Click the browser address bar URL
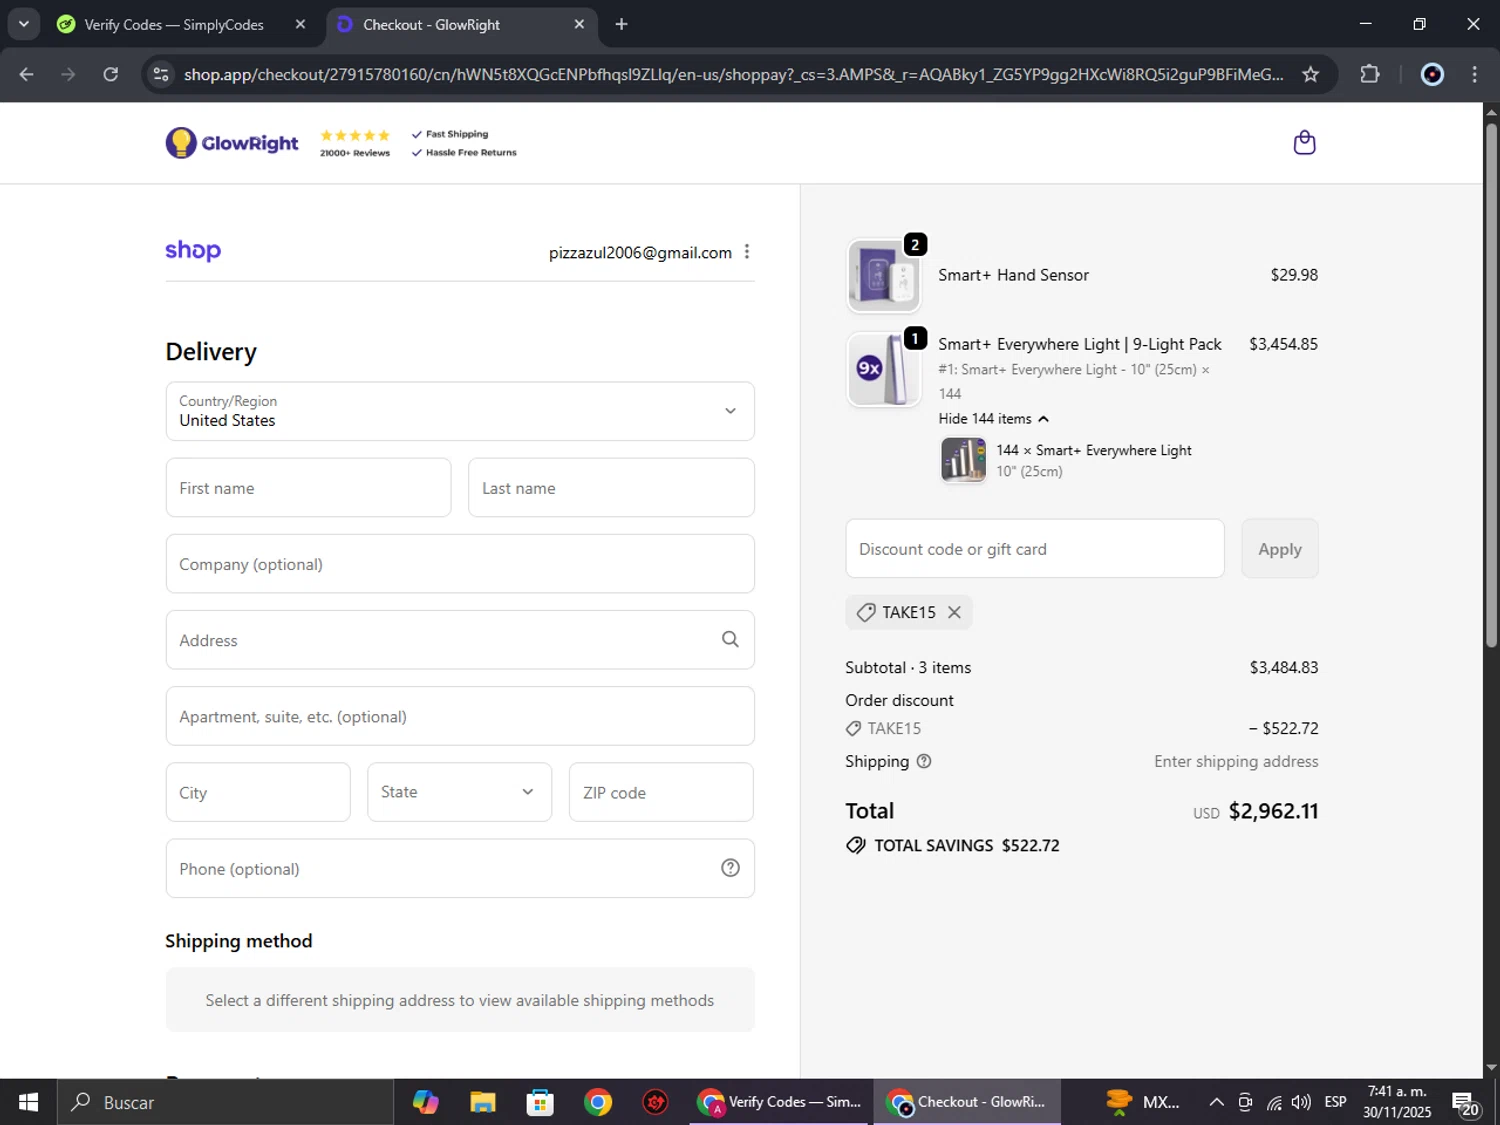 [733, 74]
